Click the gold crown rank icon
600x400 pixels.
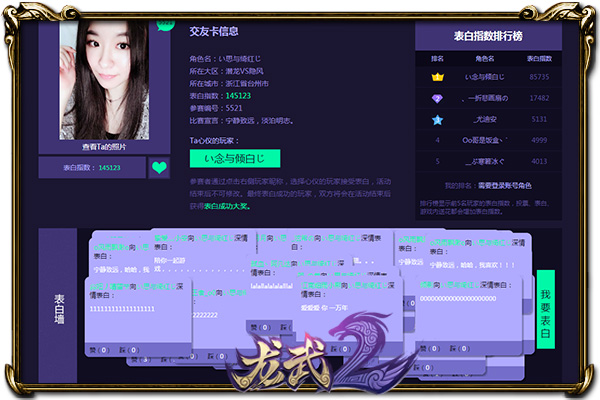coord(437,77)
